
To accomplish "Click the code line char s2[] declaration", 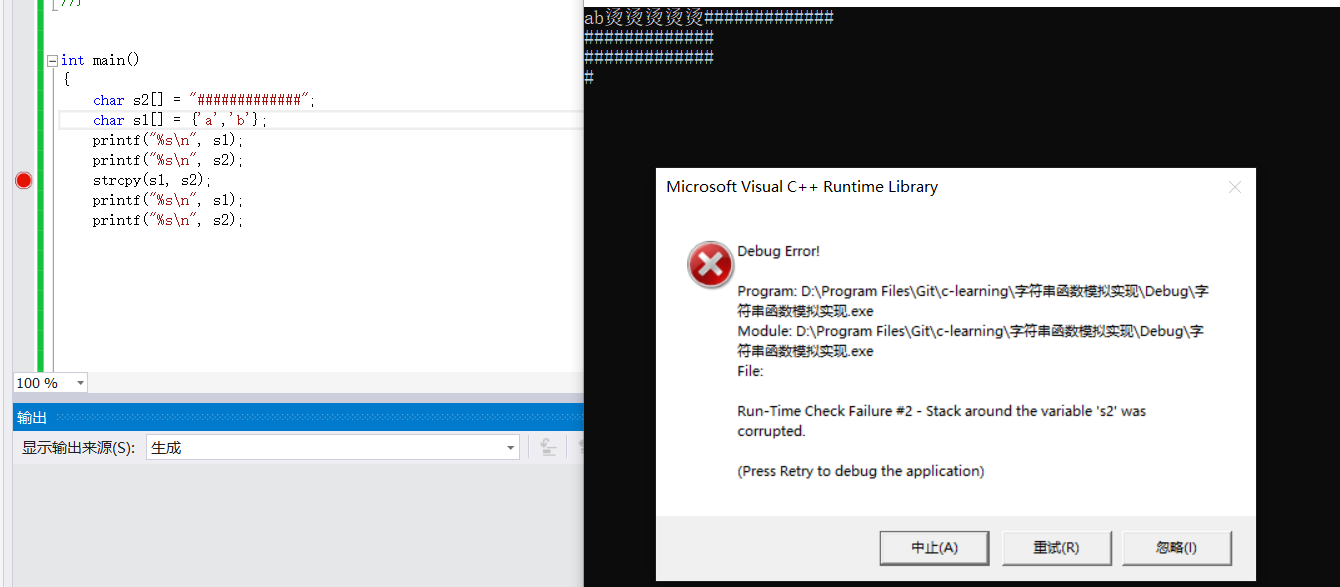I will (204, 100).
